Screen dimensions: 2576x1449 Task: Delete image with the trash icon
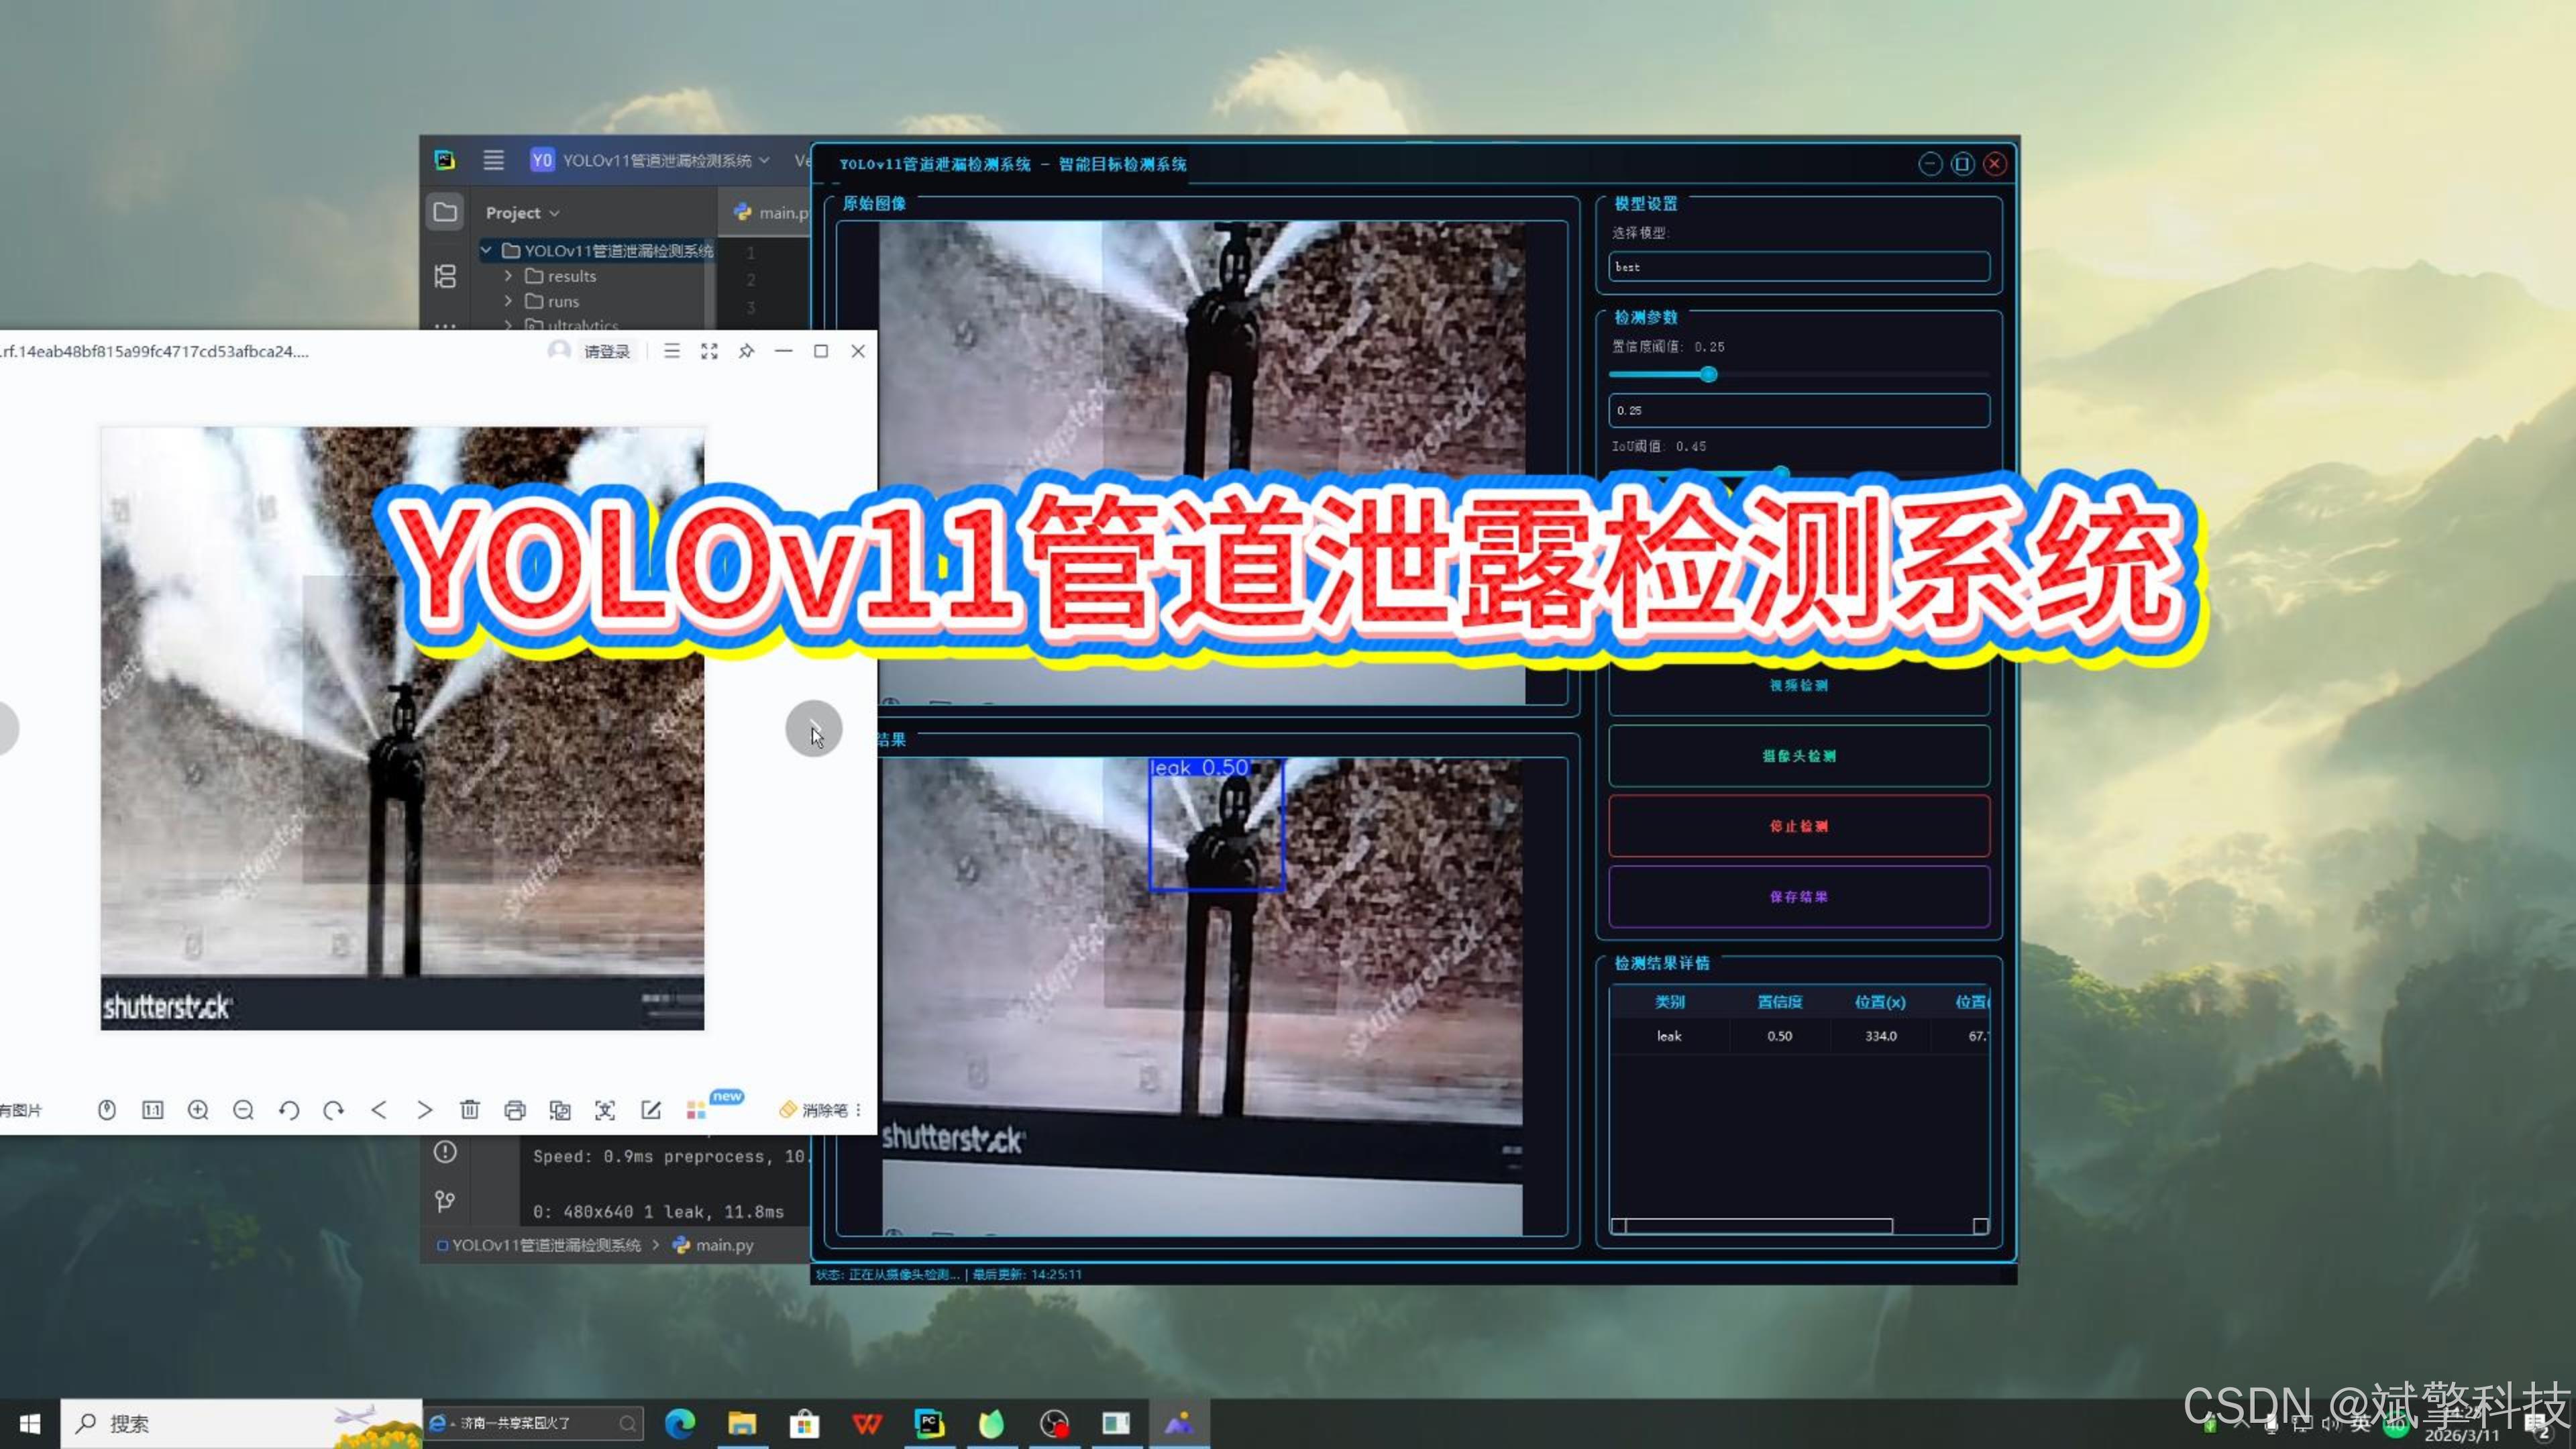click(x=470, y=1110)
